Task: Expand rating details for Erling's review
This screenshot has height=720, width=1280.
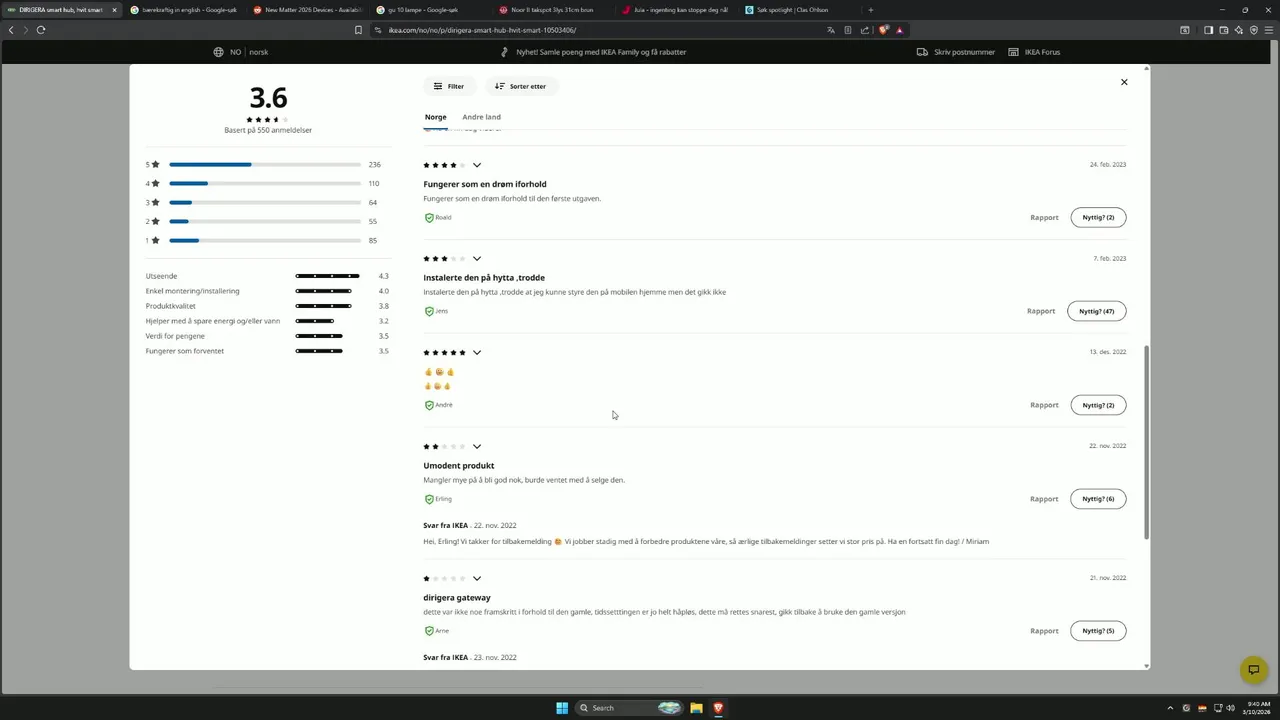Action: pos(477,447)
